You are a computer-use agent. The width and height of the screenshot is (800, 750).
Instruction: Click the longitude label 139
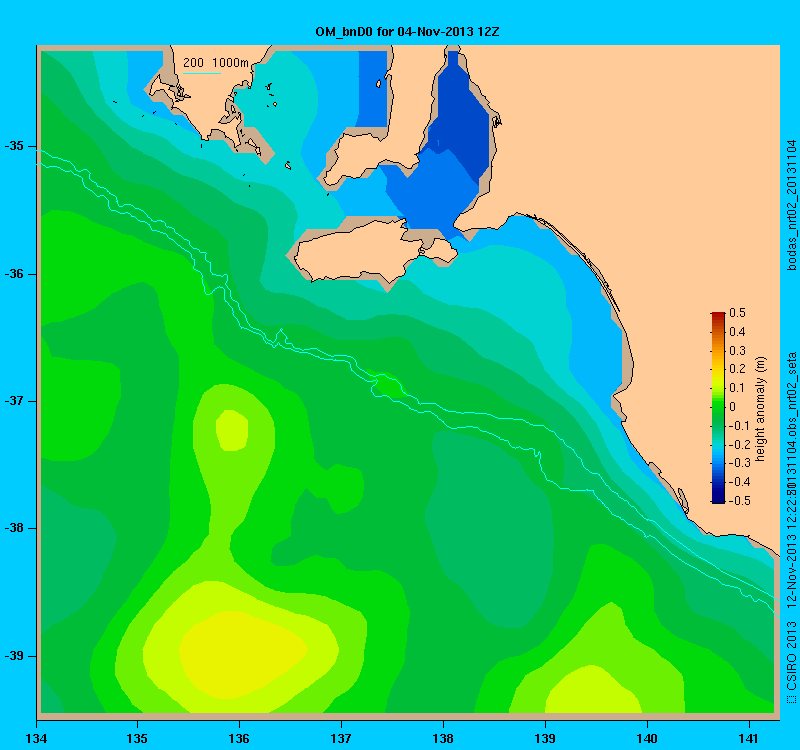pyautogui.click(x=545, y=739)
